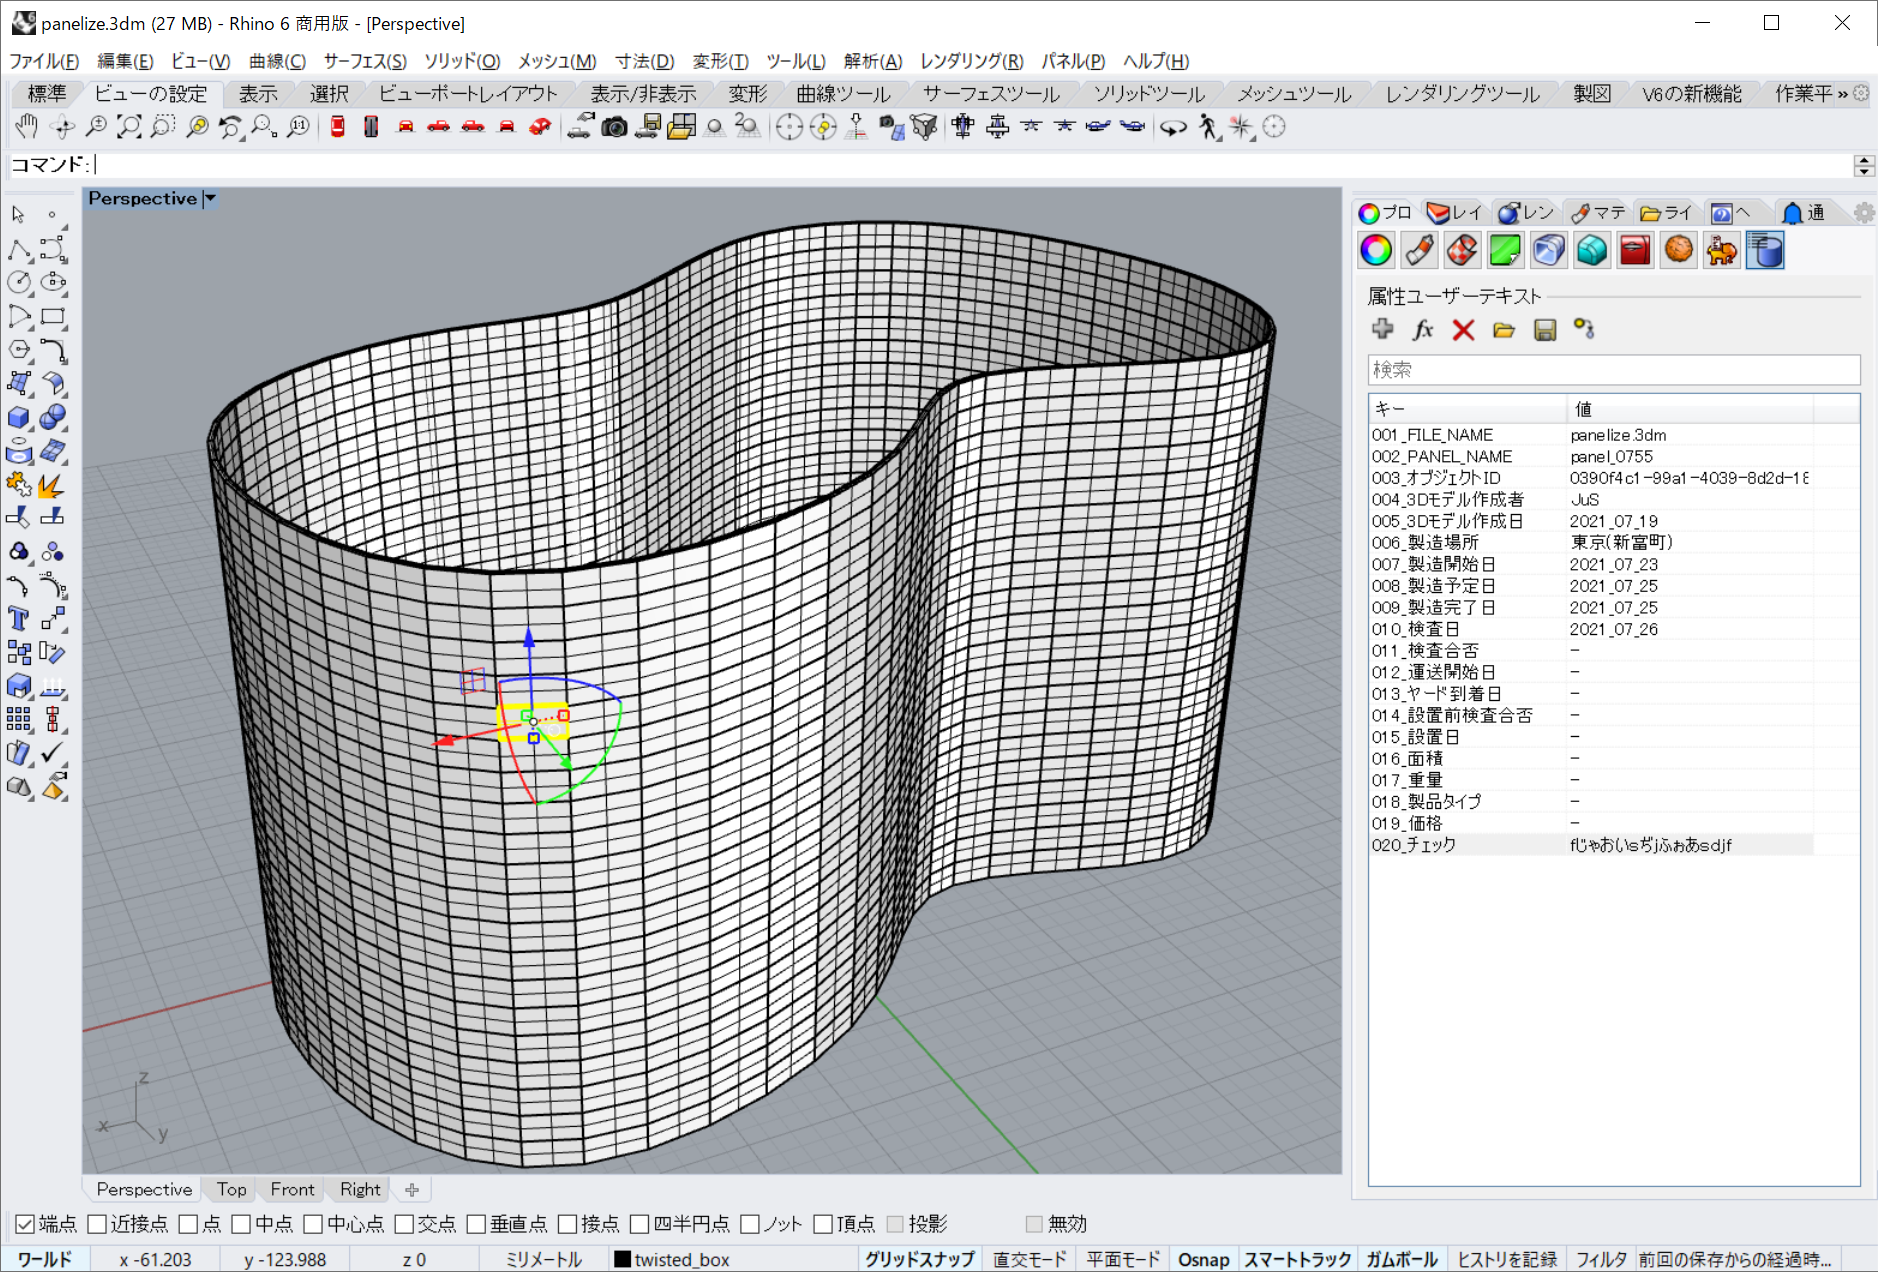Select the color wheel in the properties panel
This screenshot has height=1272, width=1878.
[1375, 250]
